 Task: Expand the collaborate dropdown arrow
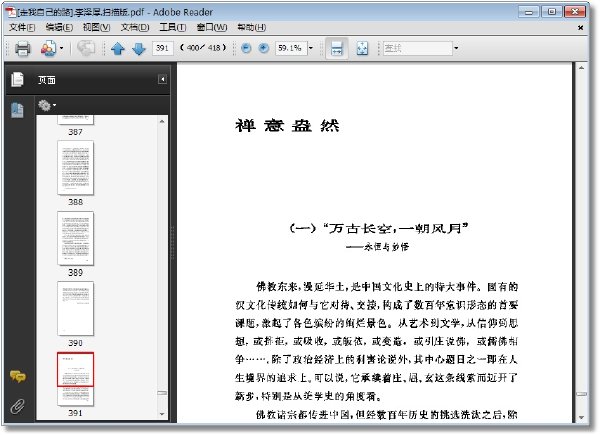(62, 49)
